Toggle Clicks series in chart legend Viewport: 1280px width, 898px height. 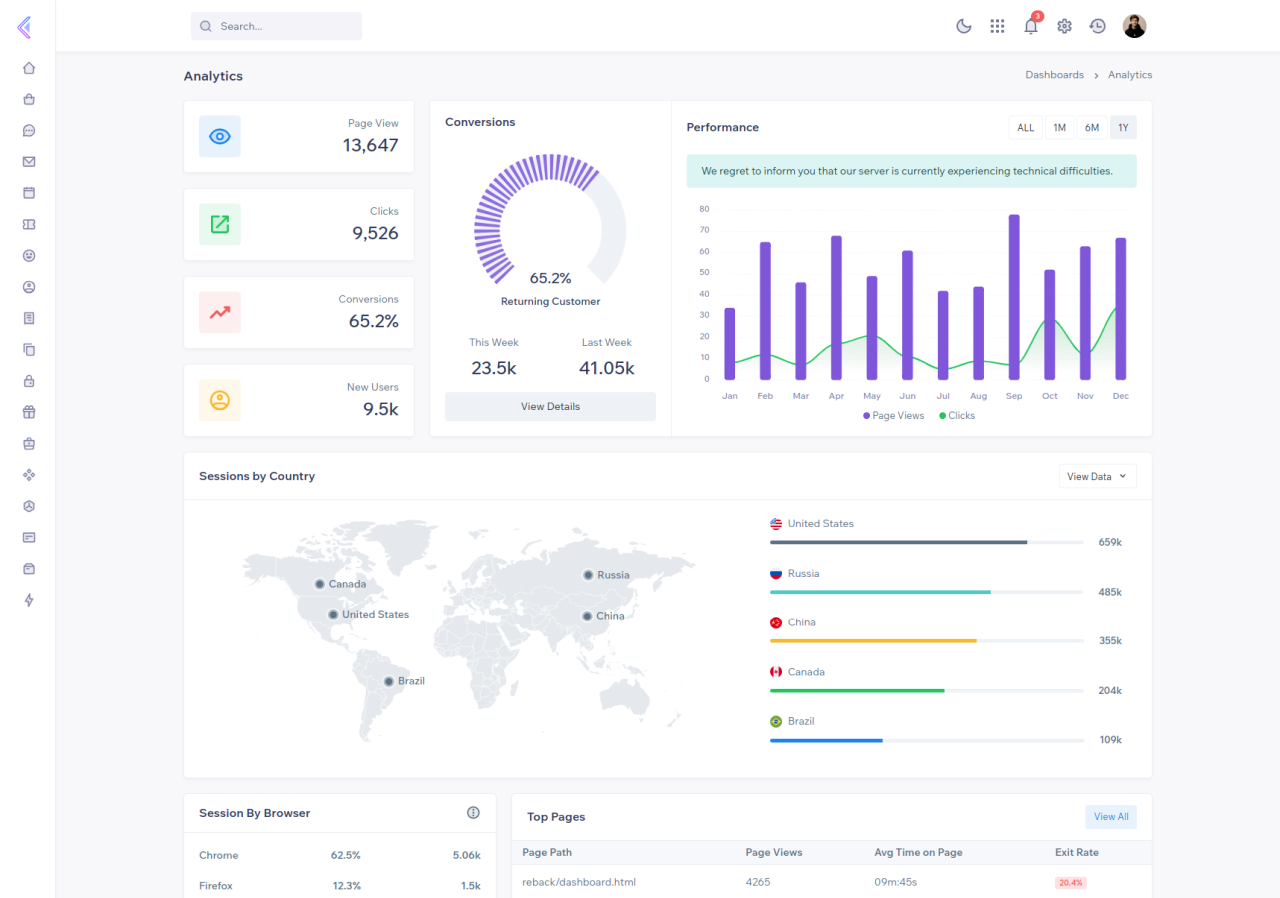click(957, 415)
